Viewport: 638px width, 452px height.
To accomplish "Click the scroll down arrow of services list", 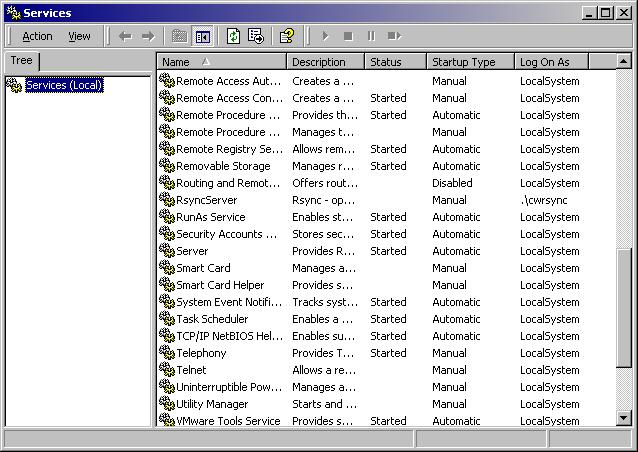I will (x=624, y=418).
